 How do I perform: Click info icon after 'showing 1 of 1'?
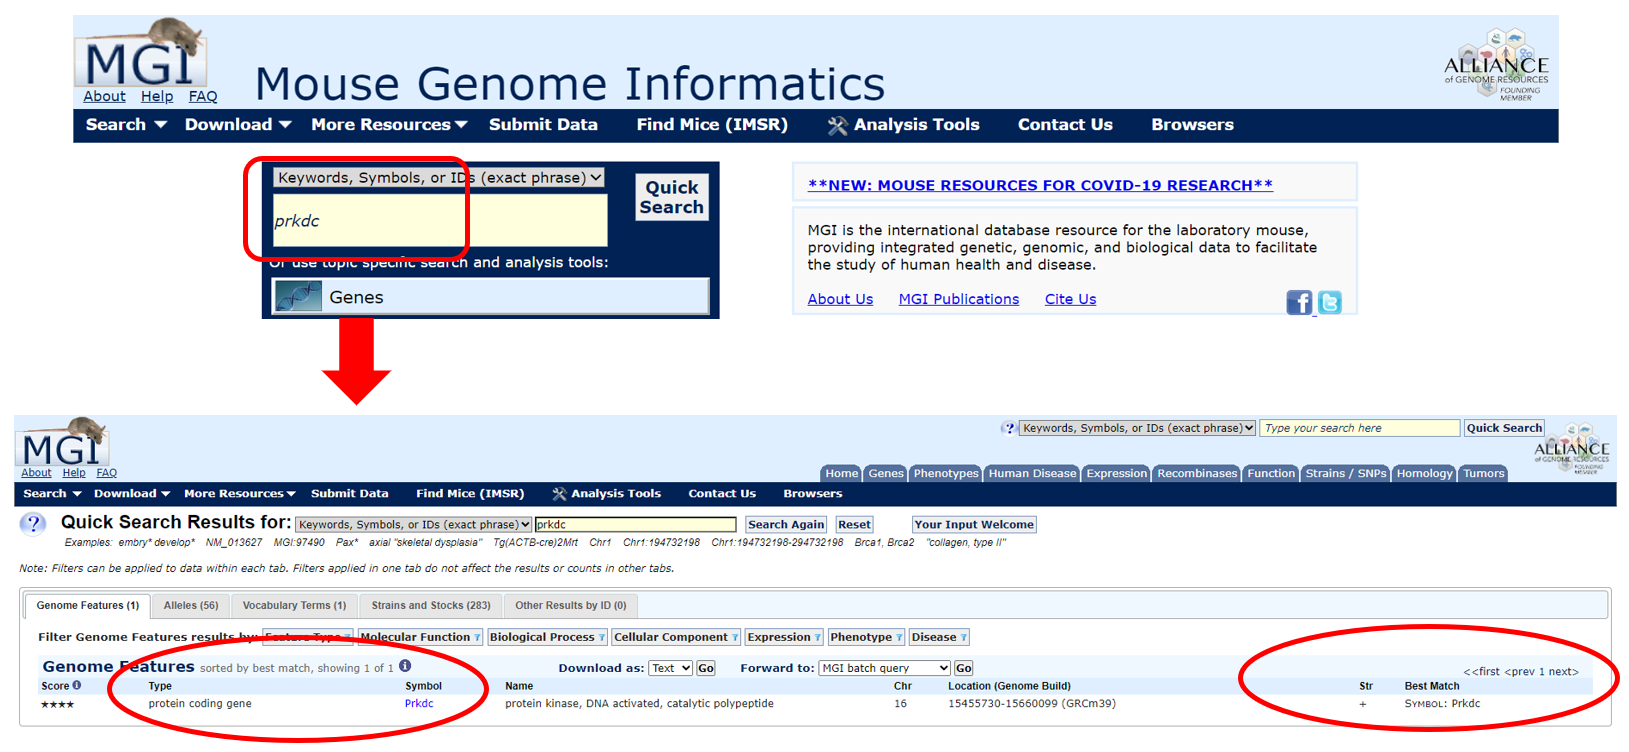click(405, 666)
